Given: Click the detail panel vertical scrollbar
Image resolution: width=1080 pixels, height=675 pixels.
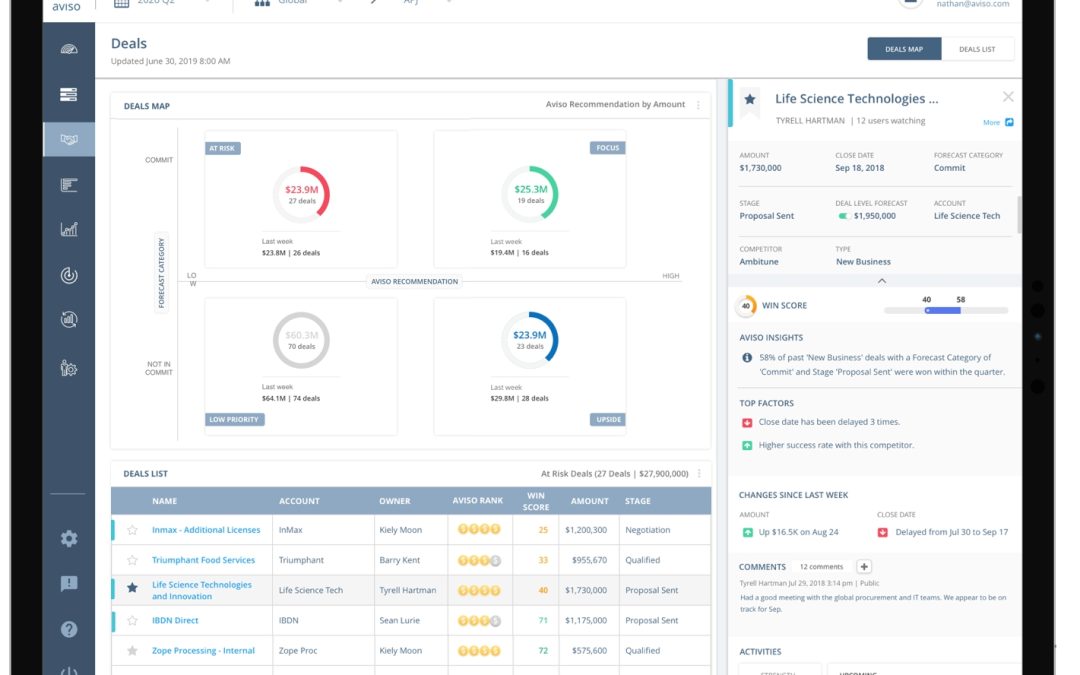Looking at the screenshot, I should 1019,215.
